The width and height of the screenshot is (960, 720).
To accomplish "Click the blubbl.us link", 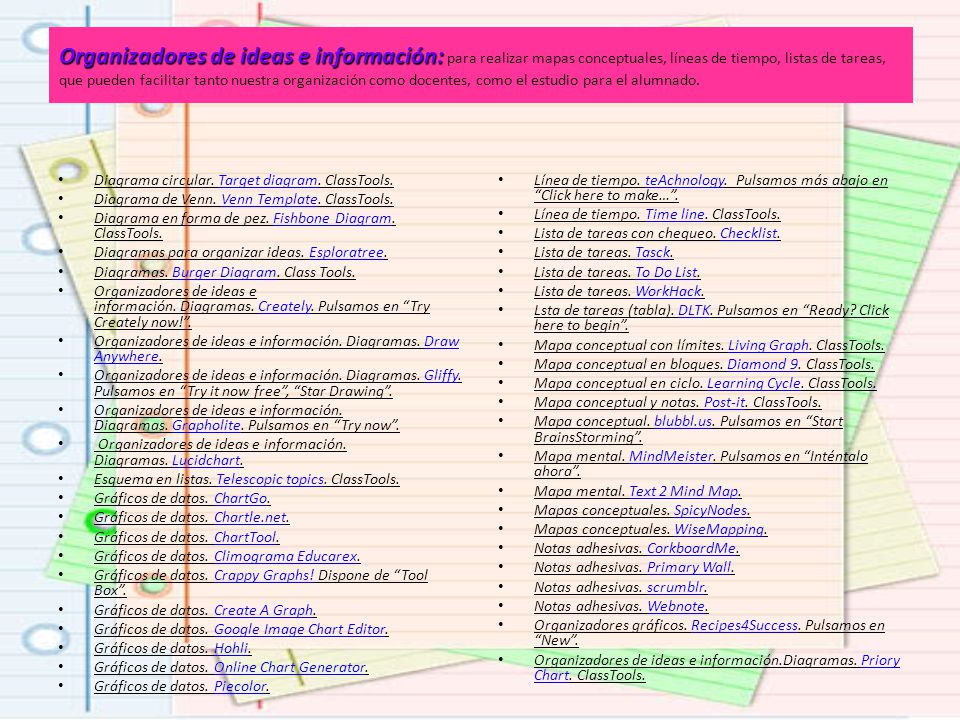I will tap(683, 421).
